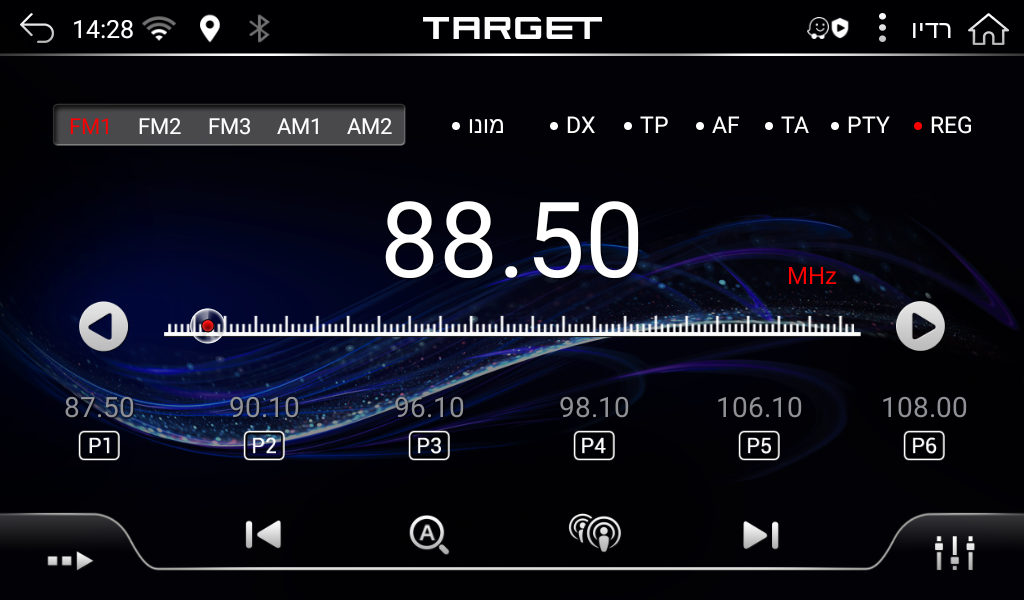Switch to the FM3 band
This screenshot has width=1024, height=600.
[229, 126]
